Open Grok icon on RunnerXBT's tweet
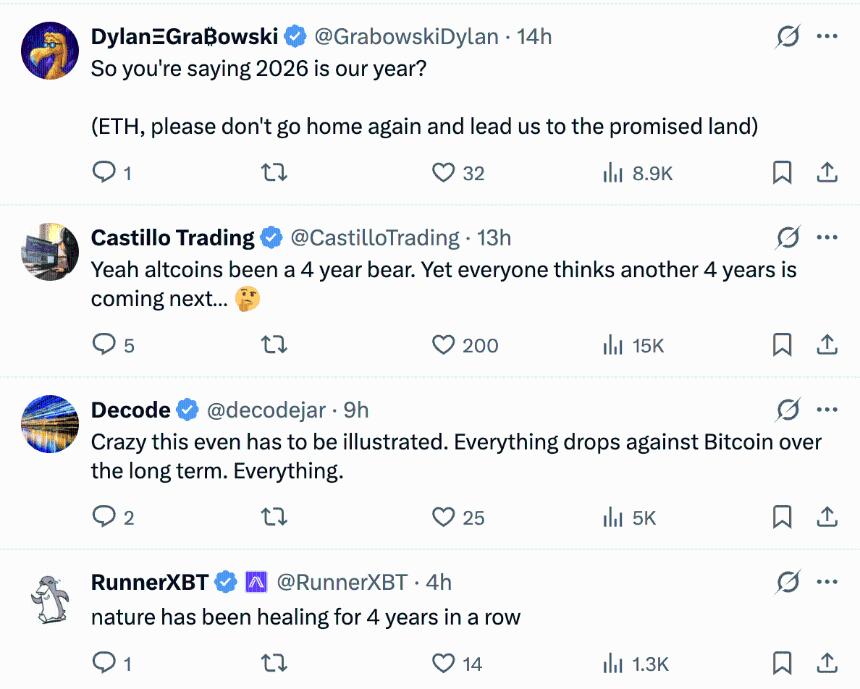 [788, 582]
